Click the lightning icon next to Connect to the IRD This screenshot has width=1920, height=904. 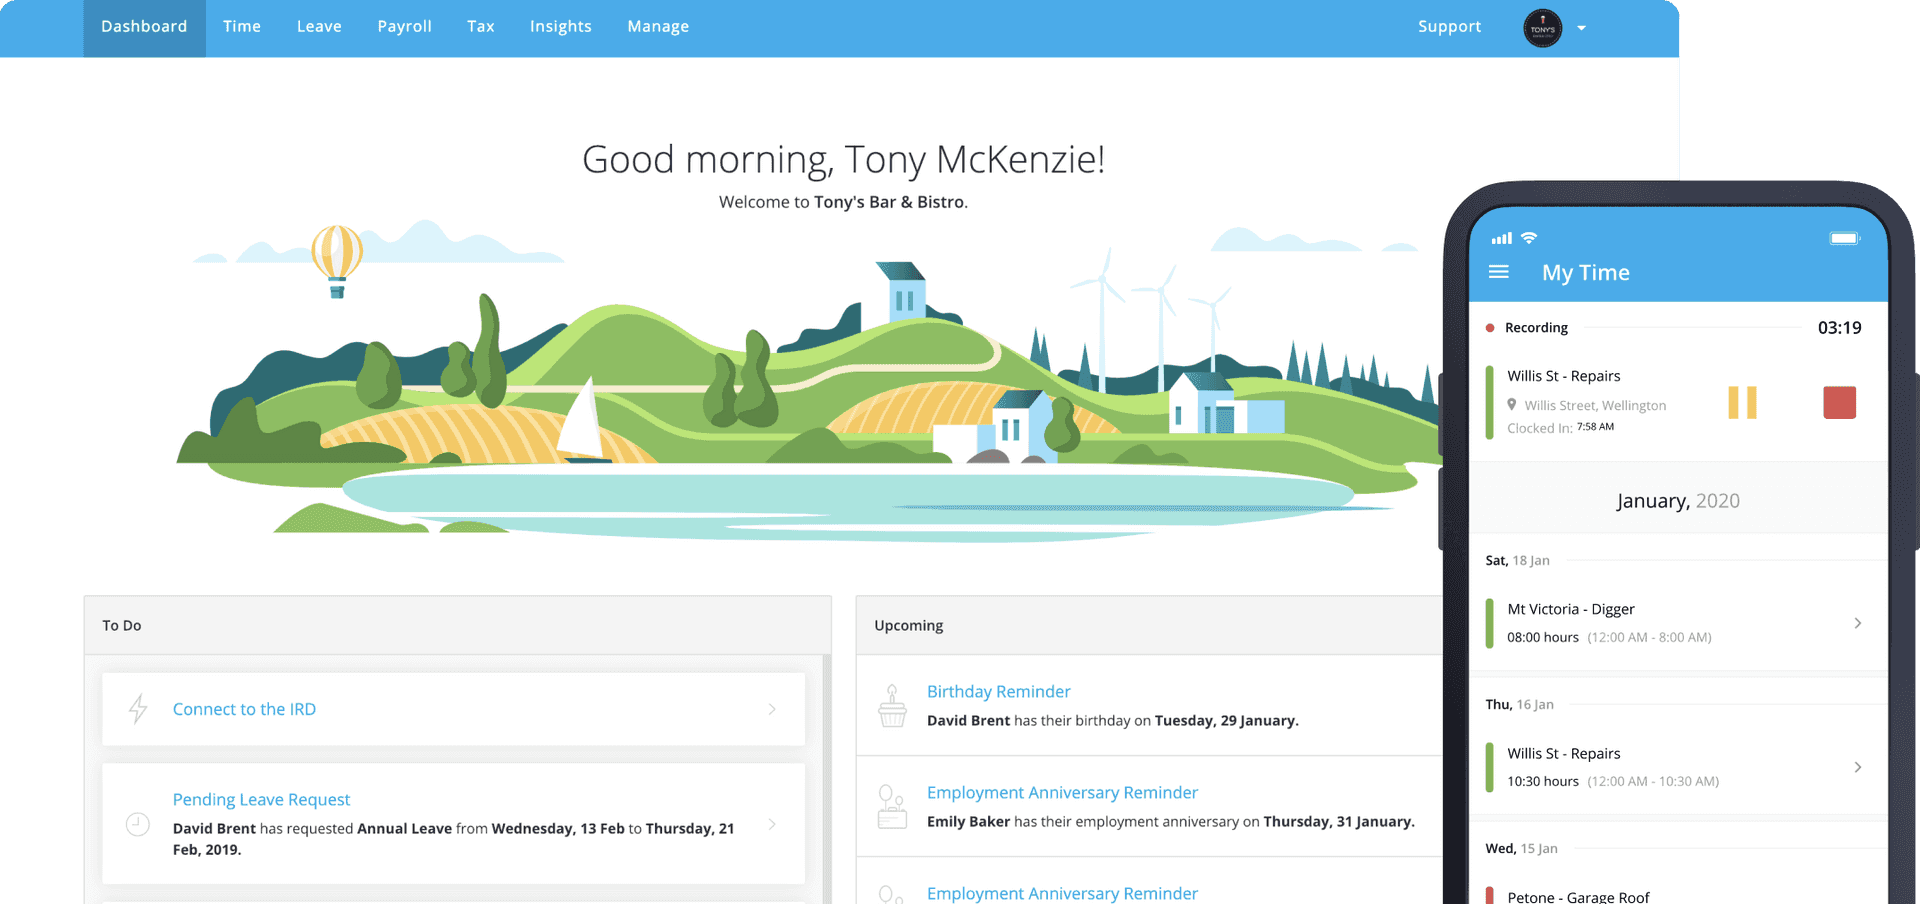tap(137, 708)
